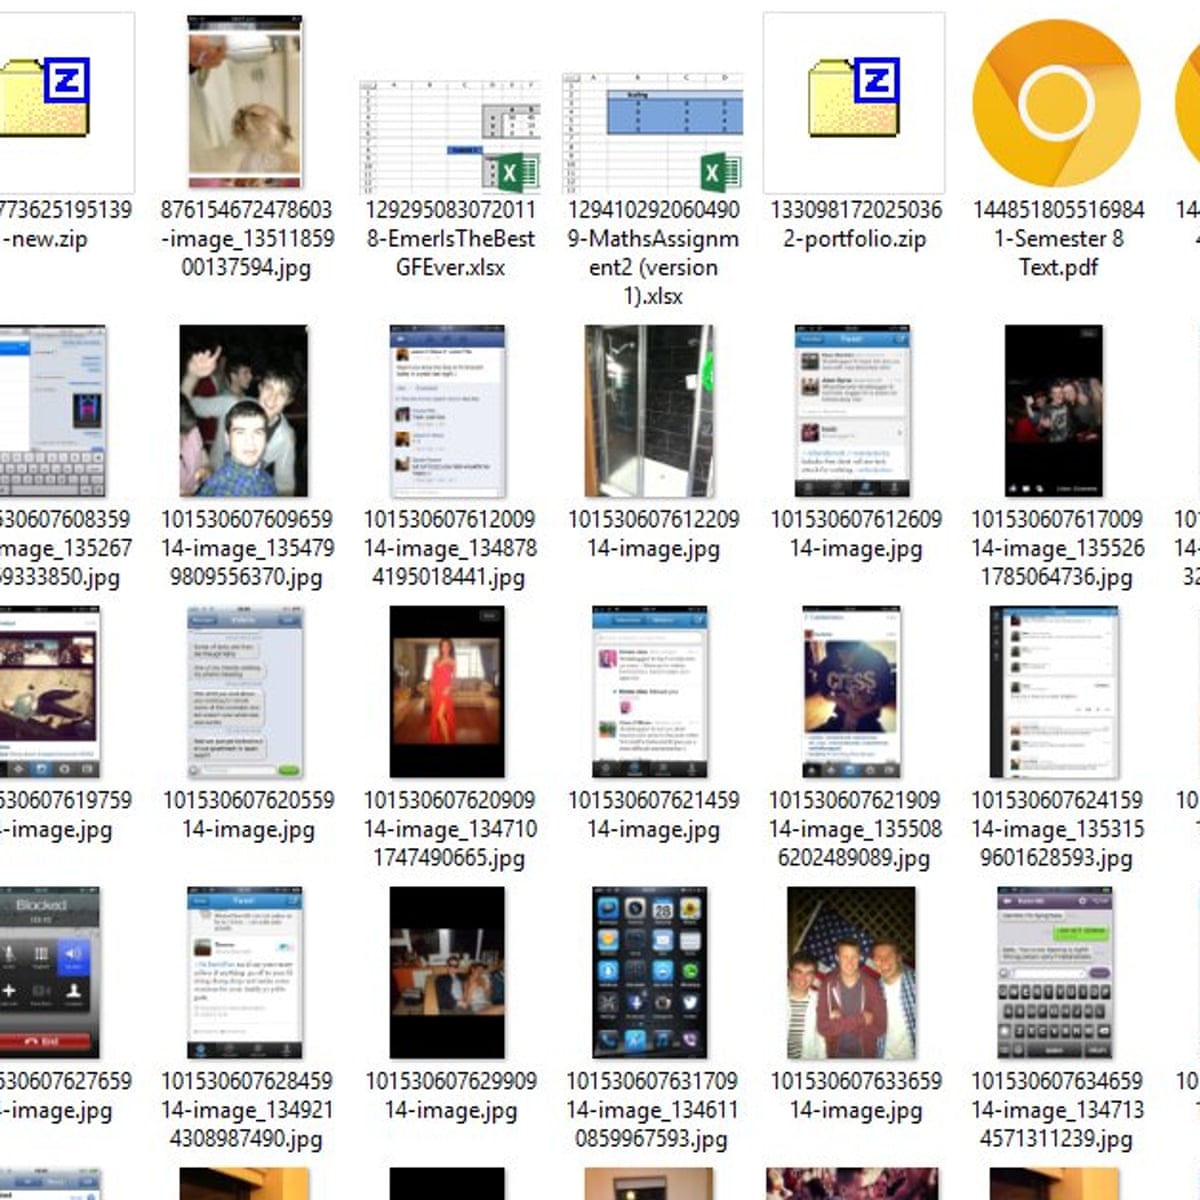The image size is (1200, 1200).
Task: Open the EmerIsTheBestGFEver.xlsx Excel file
Action: coord(450,135)
